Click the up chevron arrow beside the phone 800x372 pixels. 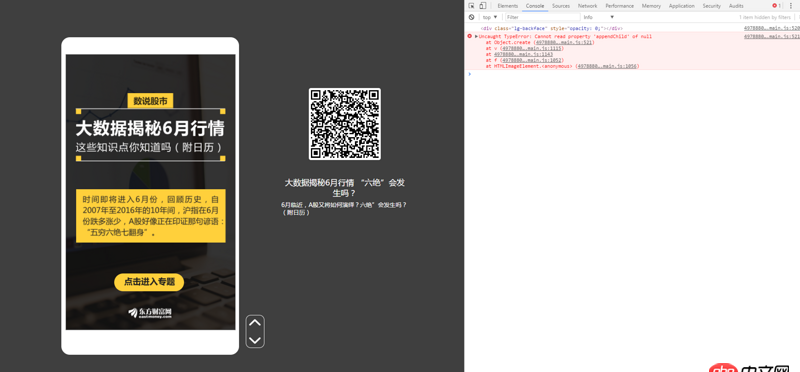click(x=255, y=323)
